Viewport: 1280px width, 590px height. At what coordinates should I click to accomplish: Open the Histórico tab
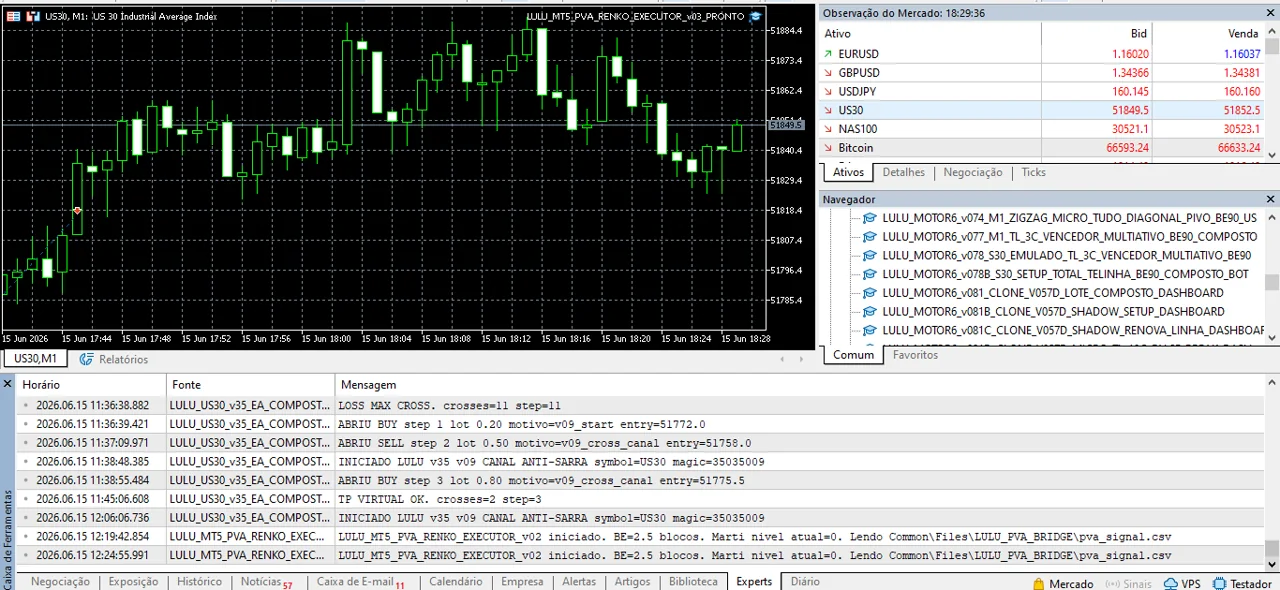tap(199, 582)
